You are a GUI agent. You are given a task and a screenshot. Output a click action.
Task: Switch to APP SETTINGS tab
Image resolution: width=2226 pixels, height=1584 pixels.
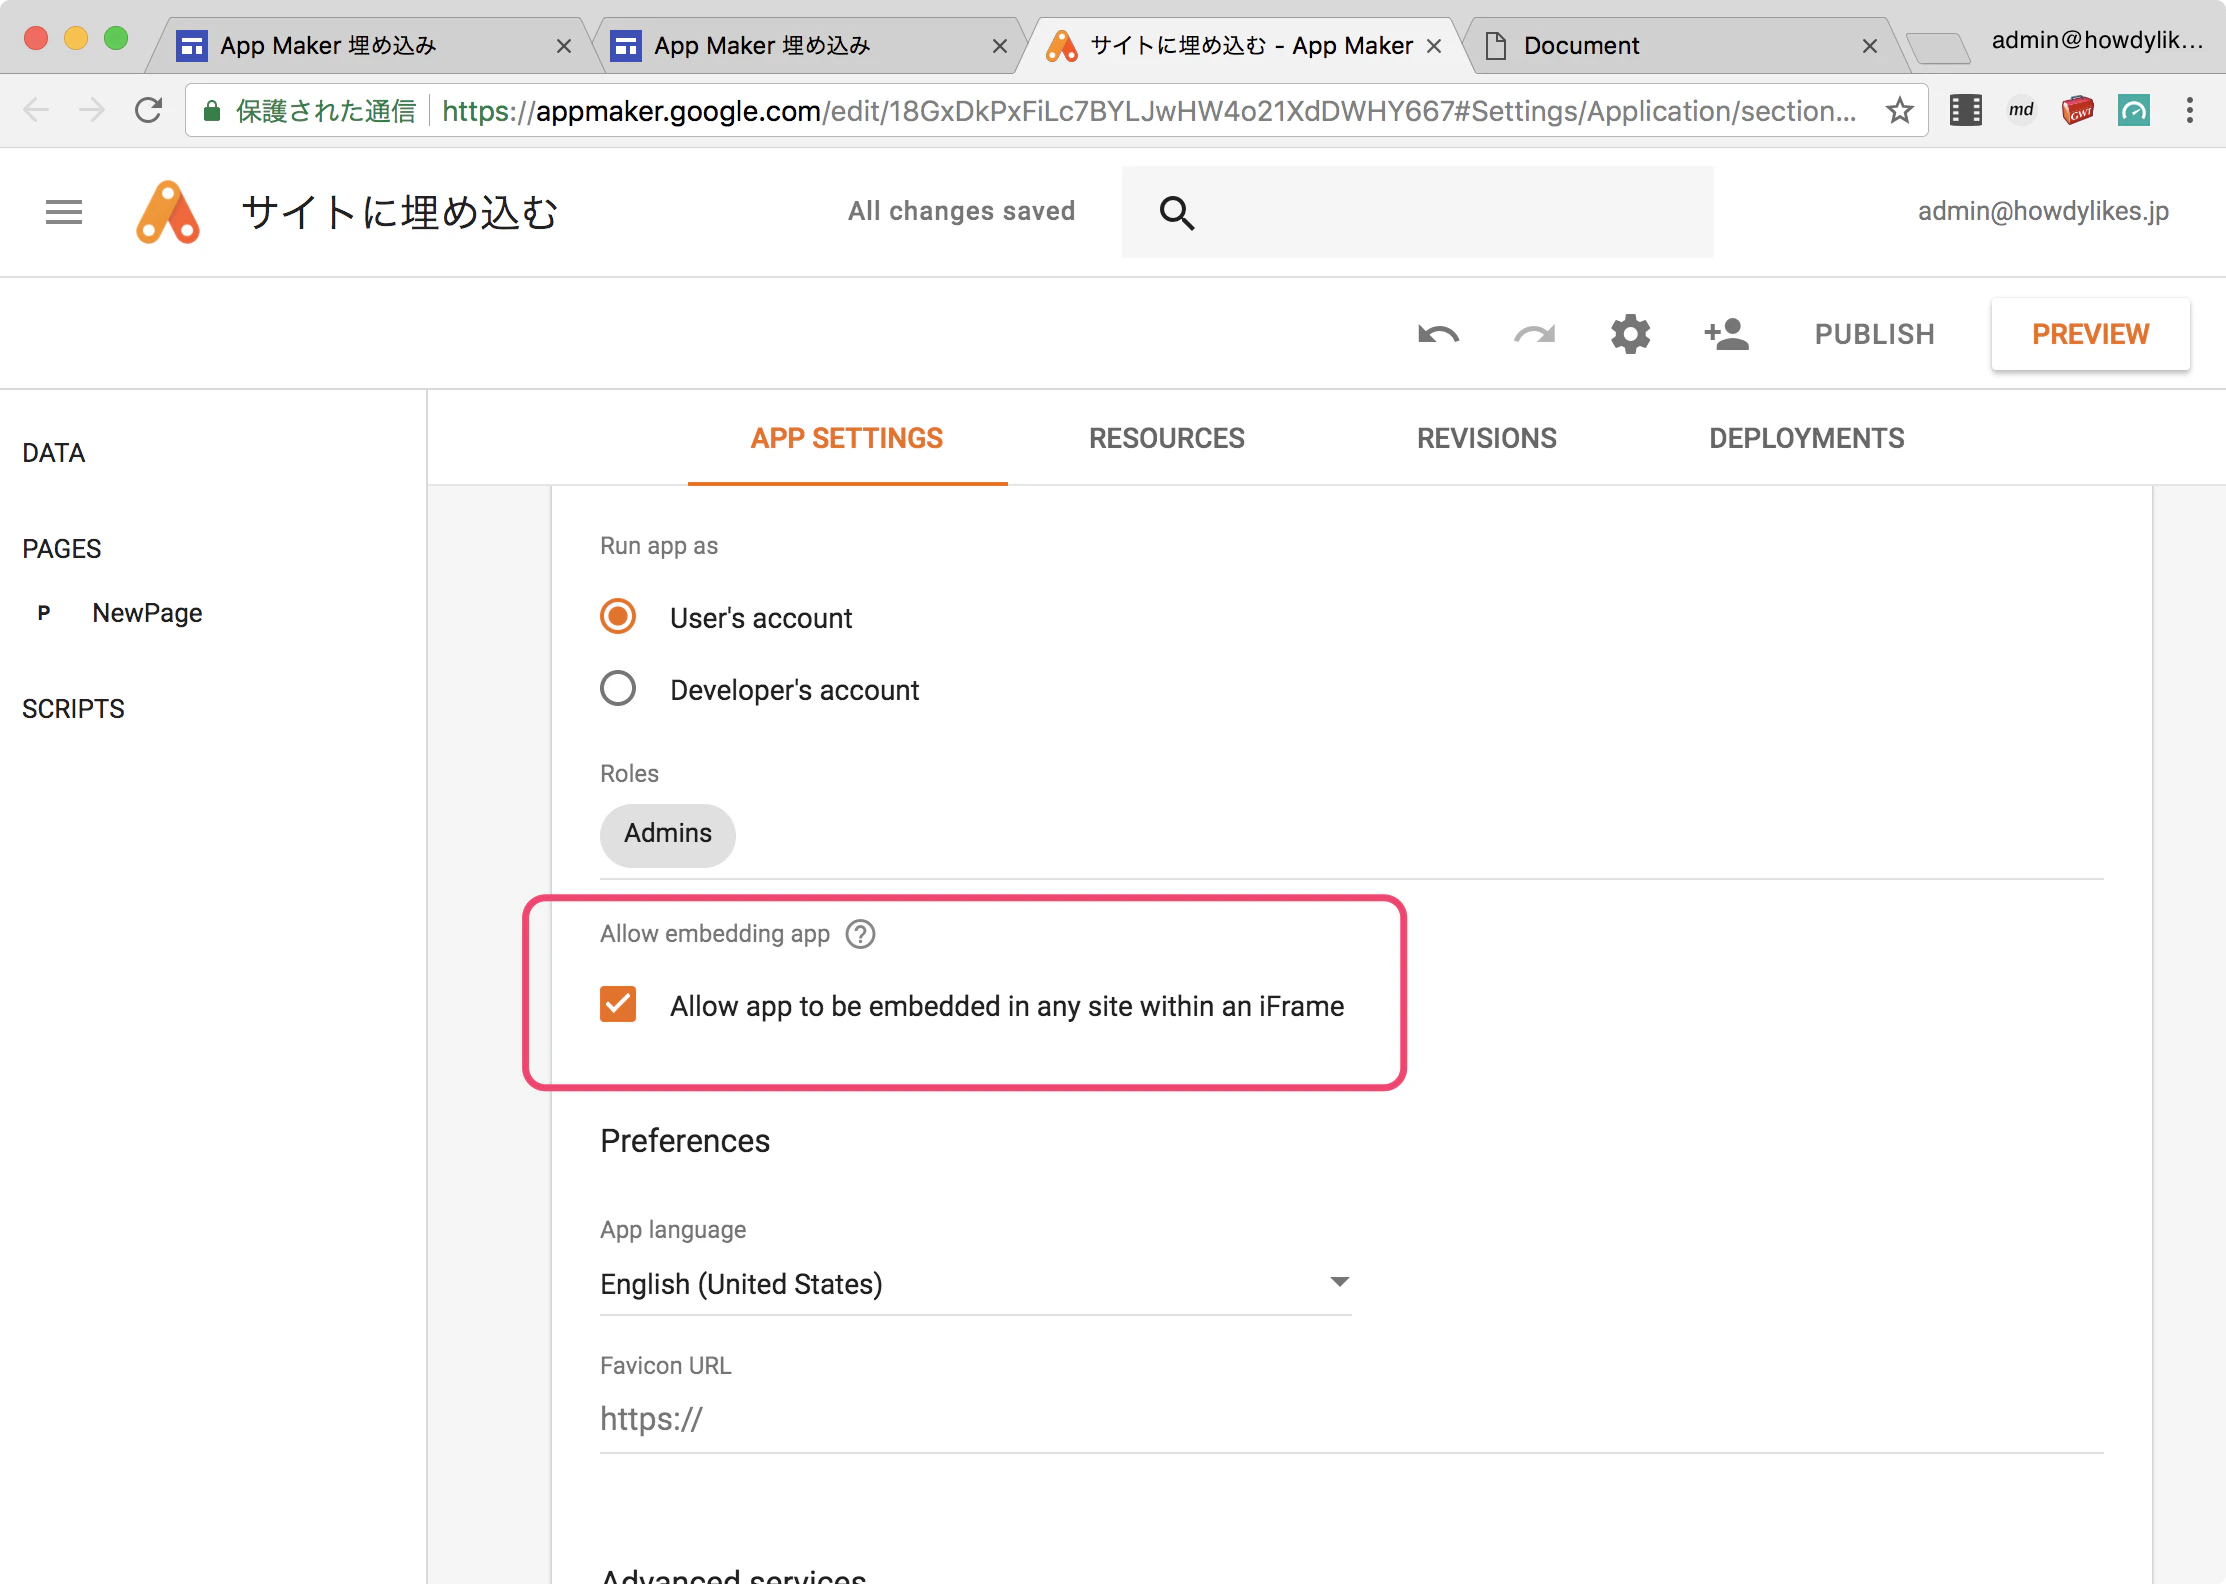pos(847,438)
